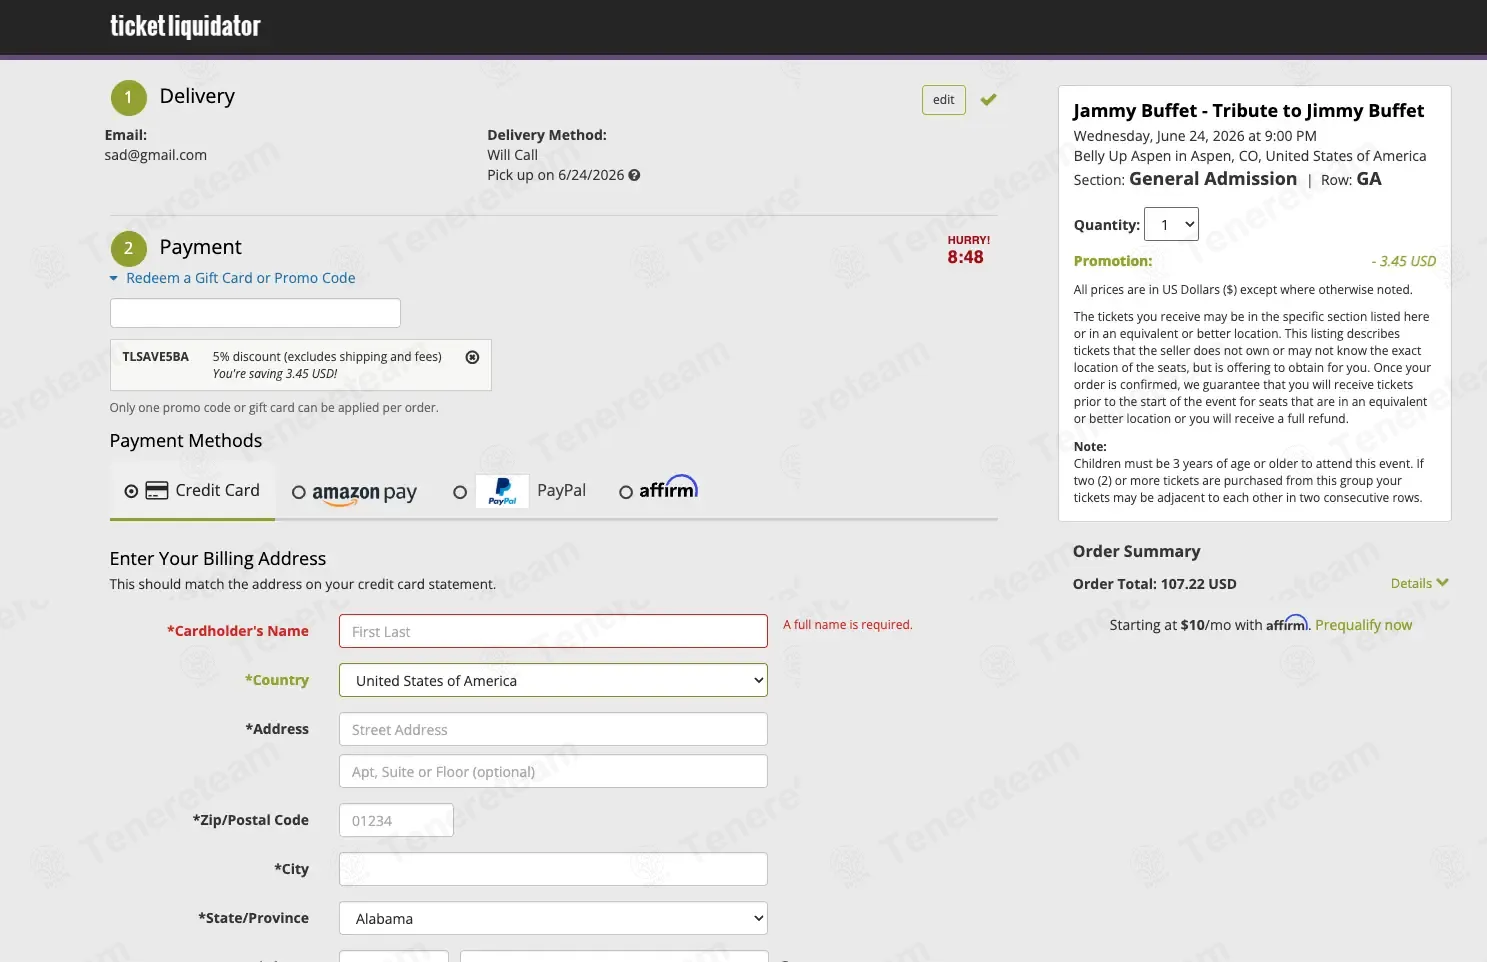Click the TLSAVE5BA promo code text
The width and height of the screenshot is (1487, 962).
coord(155,357)
